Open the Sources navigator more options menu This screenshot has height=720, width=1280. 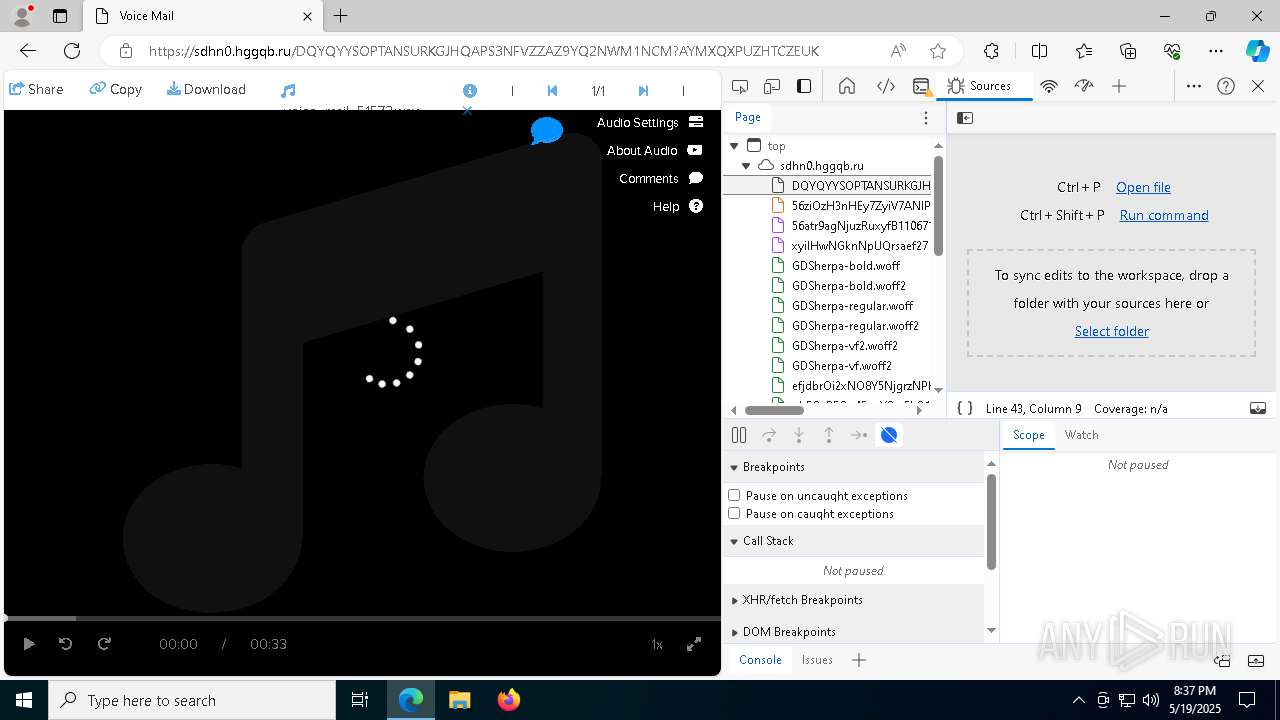(x=926, y=118)
